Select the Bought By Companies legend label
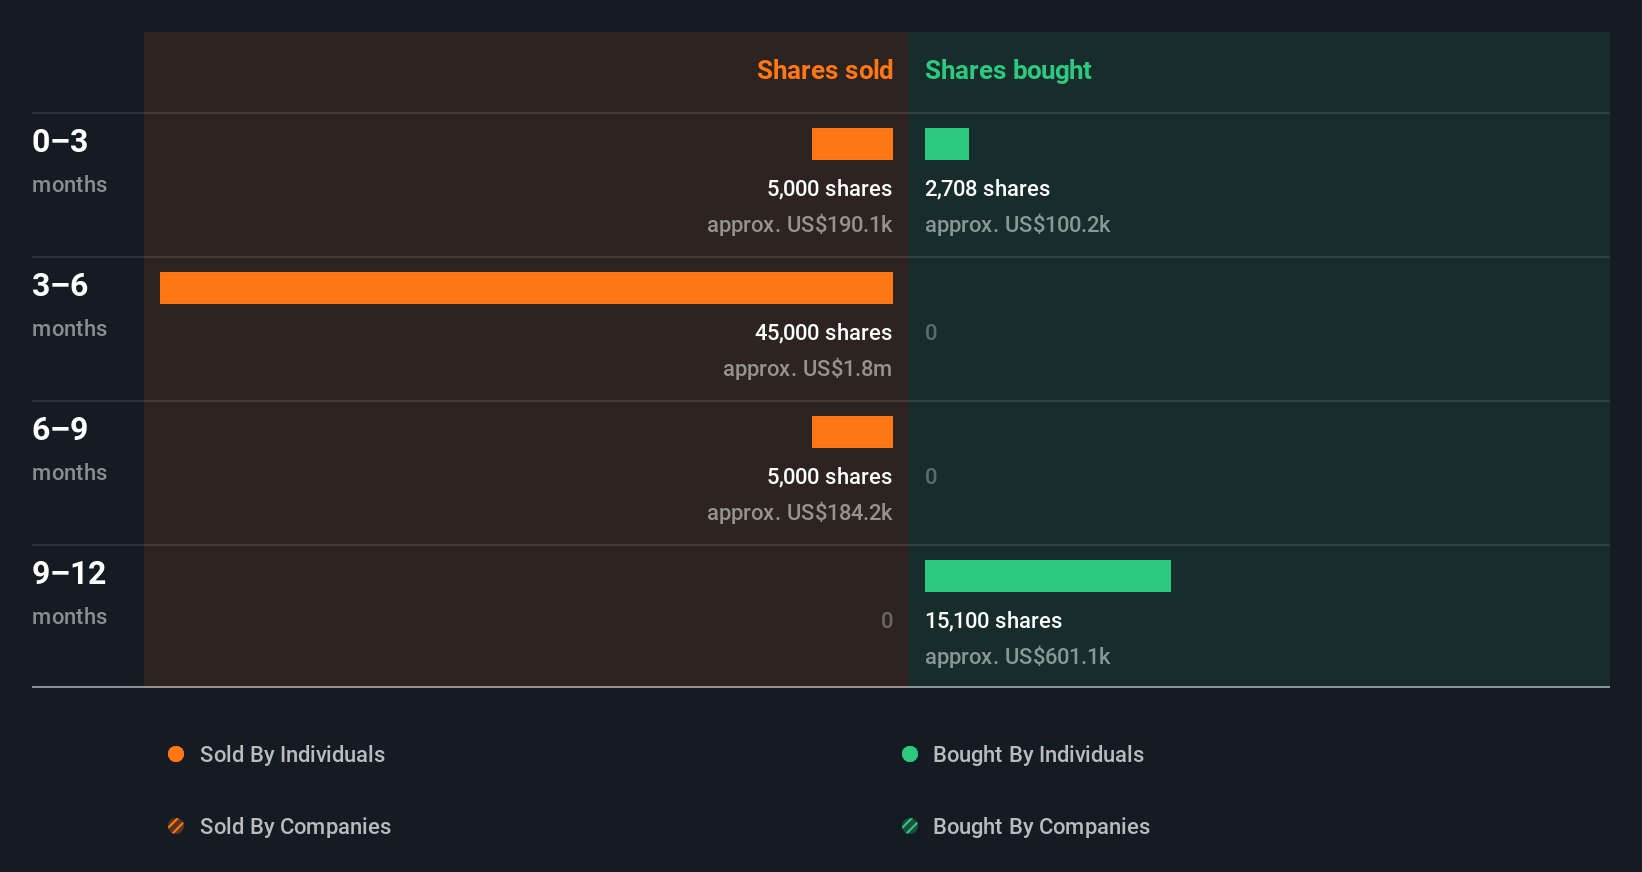The width and height of the screenshot is (1642, 872). tap(1041, 826)
